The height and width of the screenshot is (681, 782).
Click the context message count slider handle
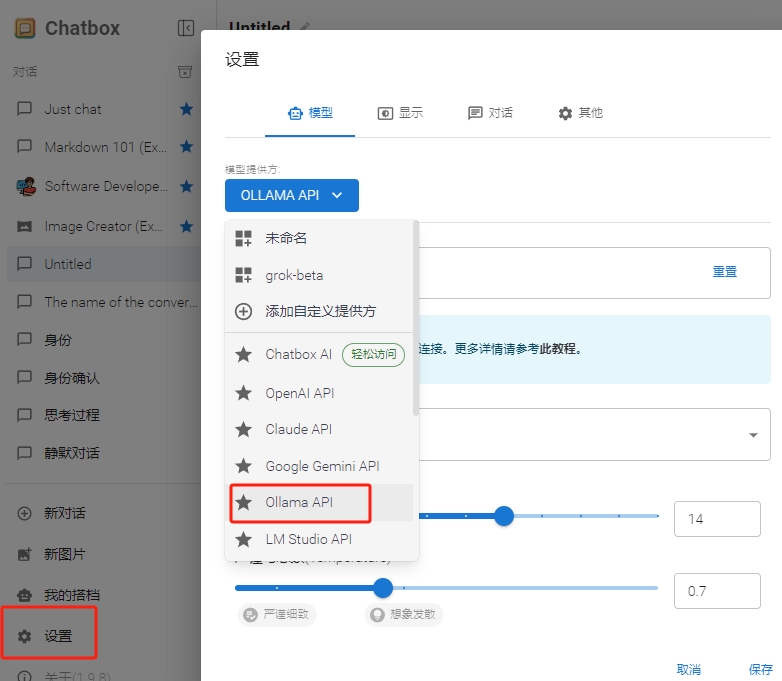504,516
